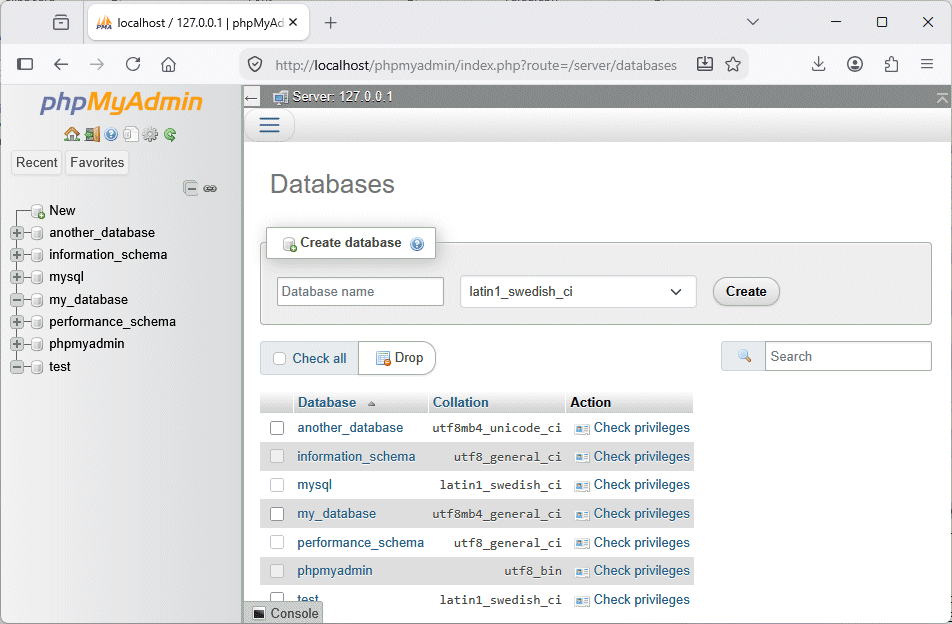
Task: Expand performance_schema in navigation tree
Action: 17,322
